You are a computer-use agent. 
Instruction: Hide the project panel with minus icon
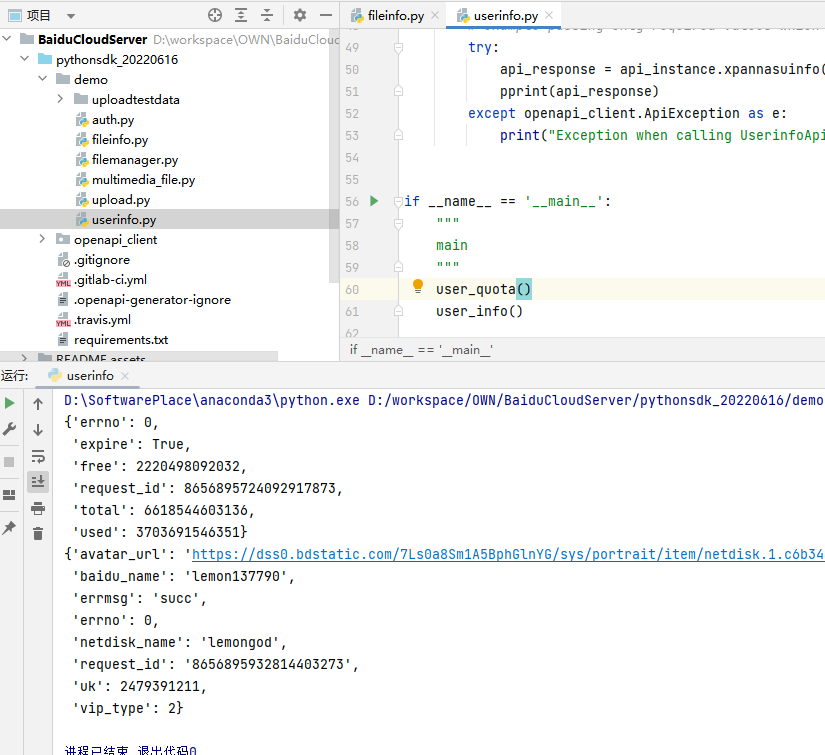[x=326, y=15]
